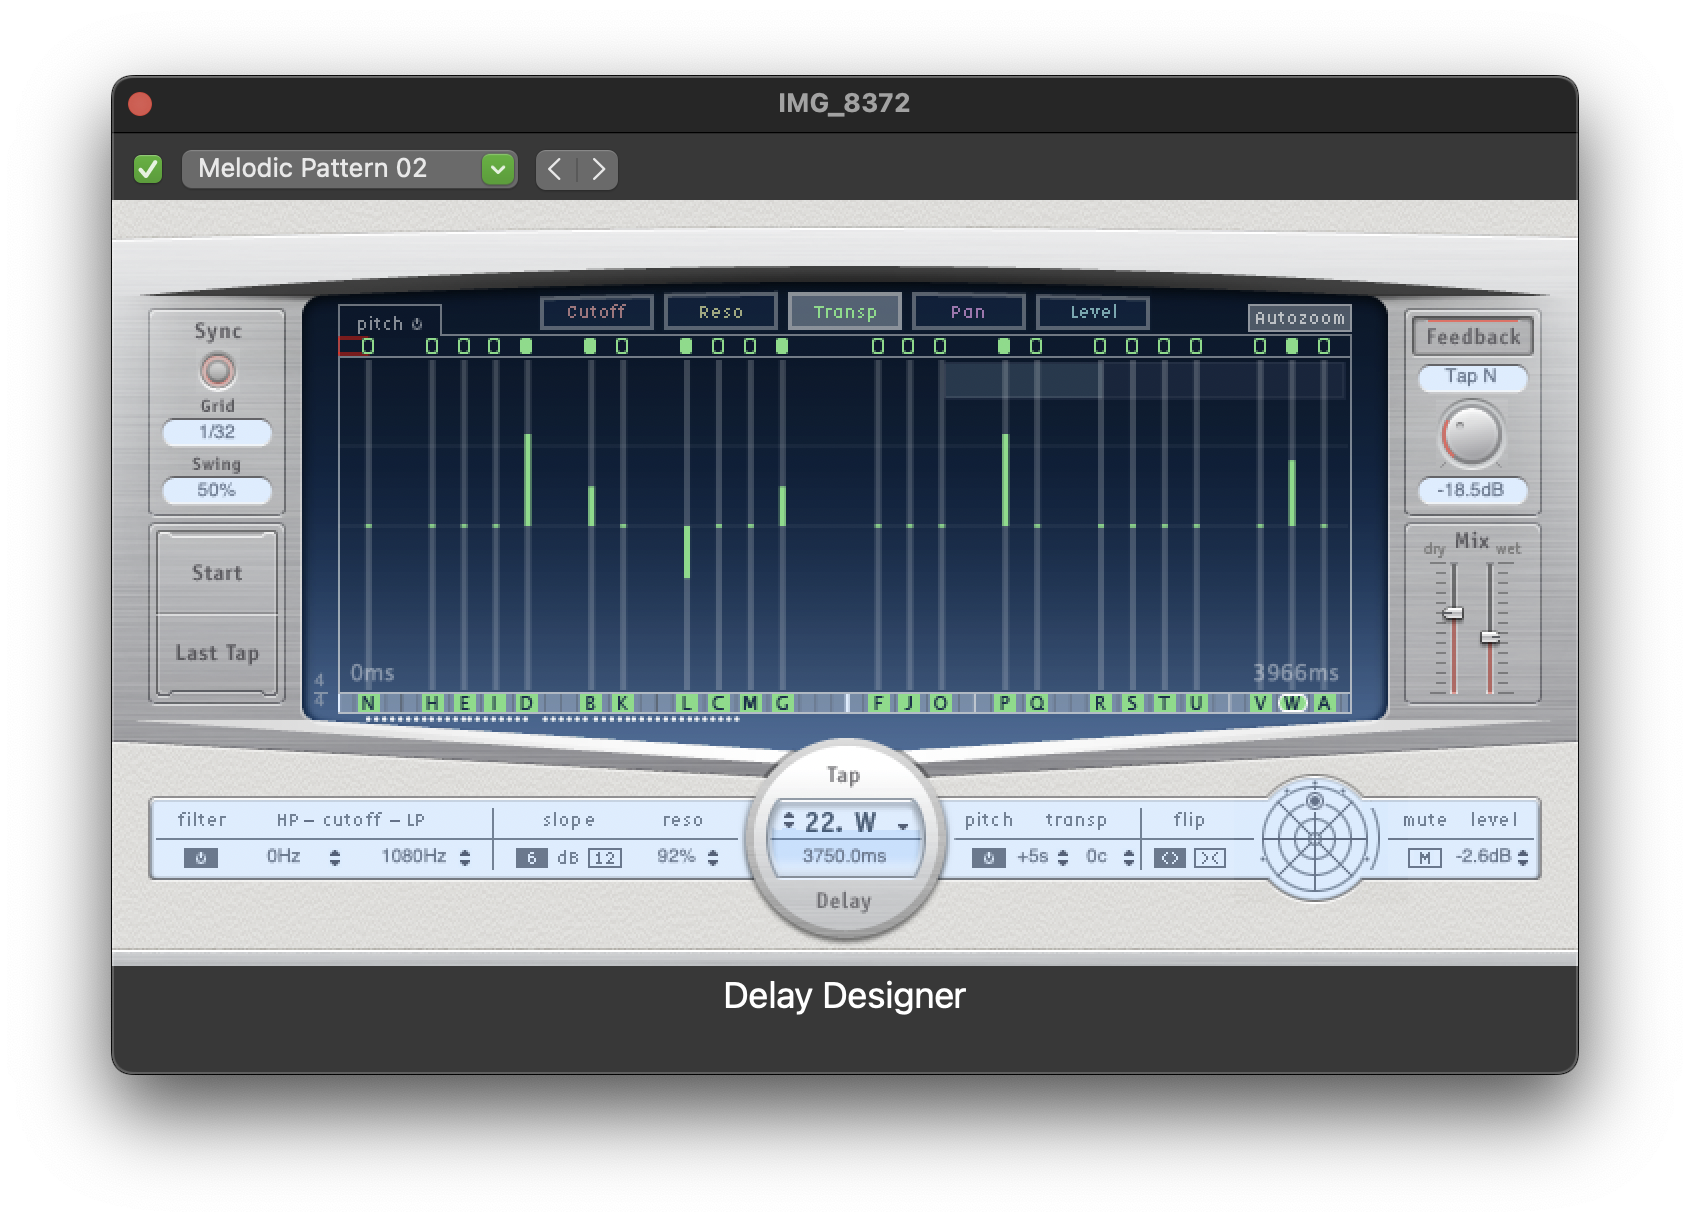Screen dimensions: 1690x1222
Task: Select tap P in the identification bar
Action: 1005,703
